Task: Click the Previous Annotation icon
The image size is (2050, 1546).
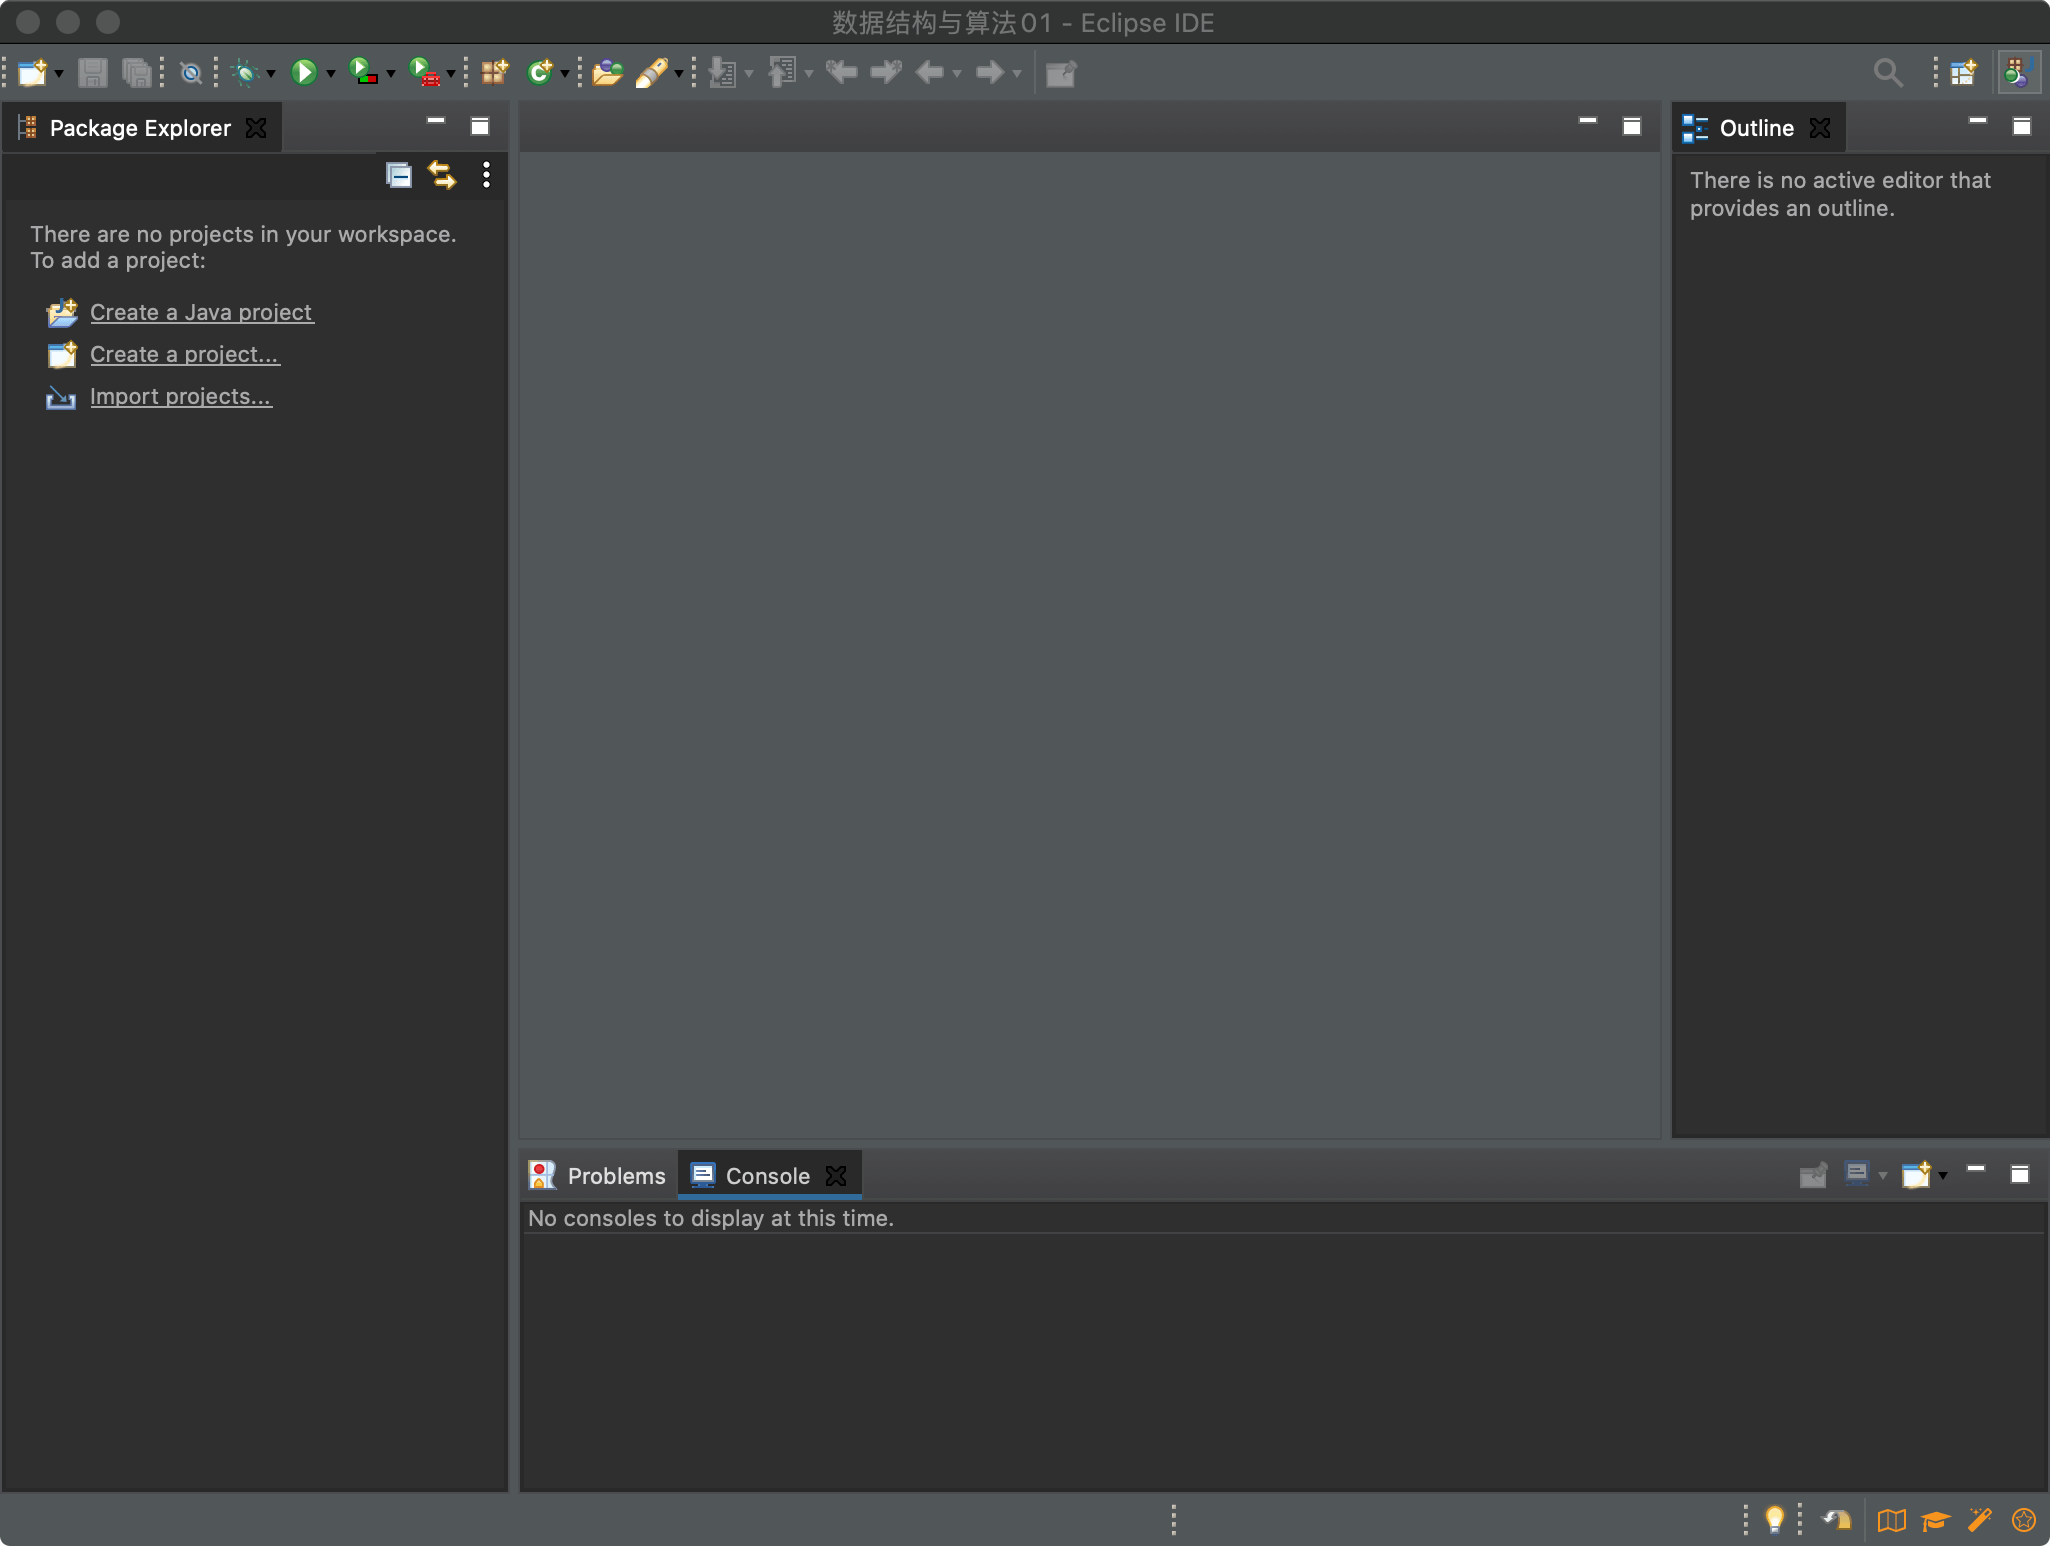Action: pos(782,72)
